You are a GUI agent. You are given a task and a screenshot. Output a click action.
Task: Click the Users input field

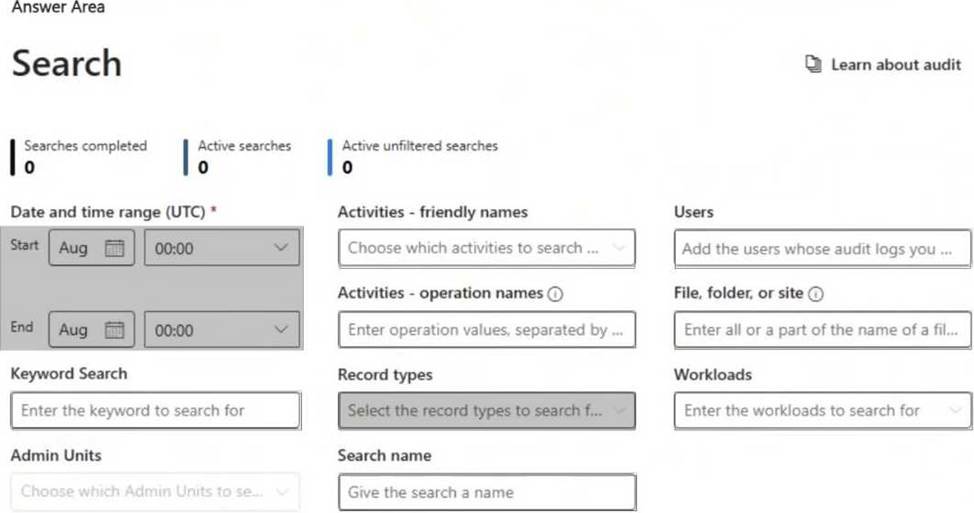pyautogui.click(x=822, y=248)
